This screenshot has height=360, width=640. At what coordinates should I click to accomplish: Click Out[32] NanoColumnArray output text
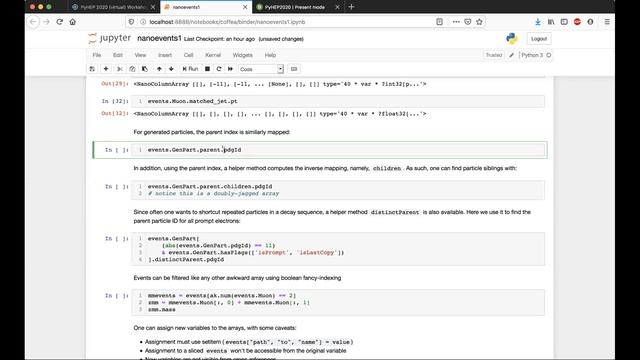[280, 114]
